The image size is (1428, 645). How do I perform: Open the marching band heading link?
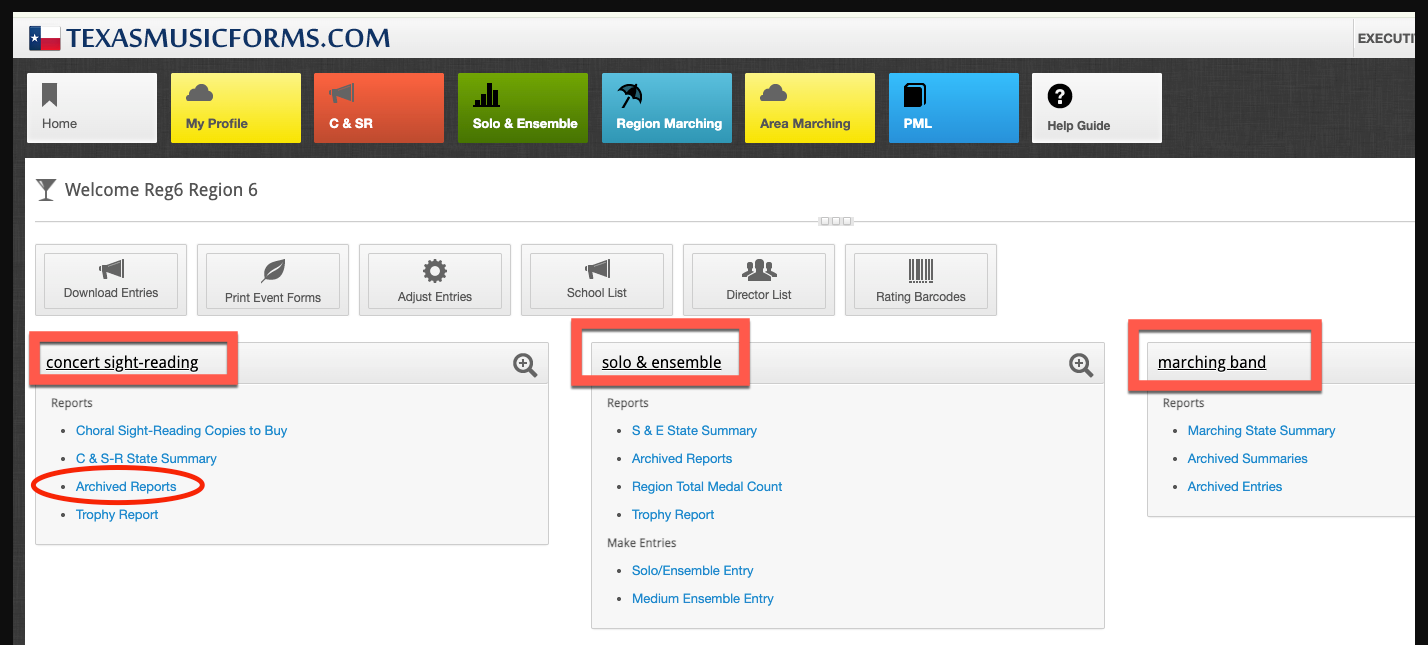pyautogui.click(x=1212, y=362)
